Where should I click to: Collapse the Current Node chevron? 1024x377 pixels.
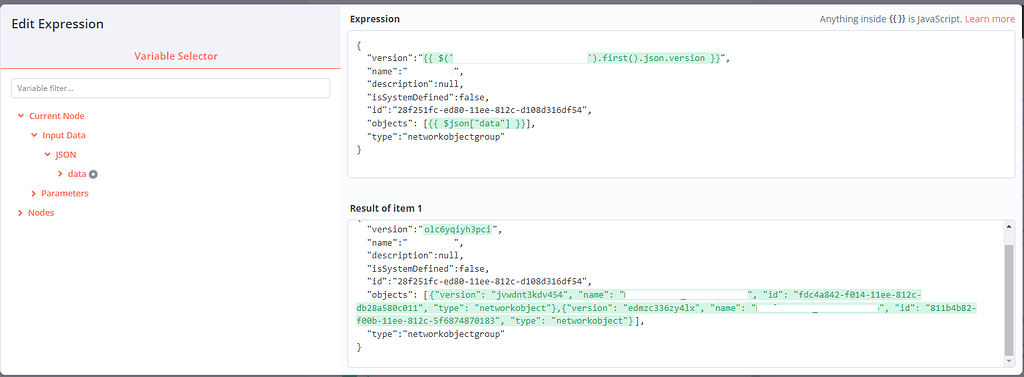21,116
